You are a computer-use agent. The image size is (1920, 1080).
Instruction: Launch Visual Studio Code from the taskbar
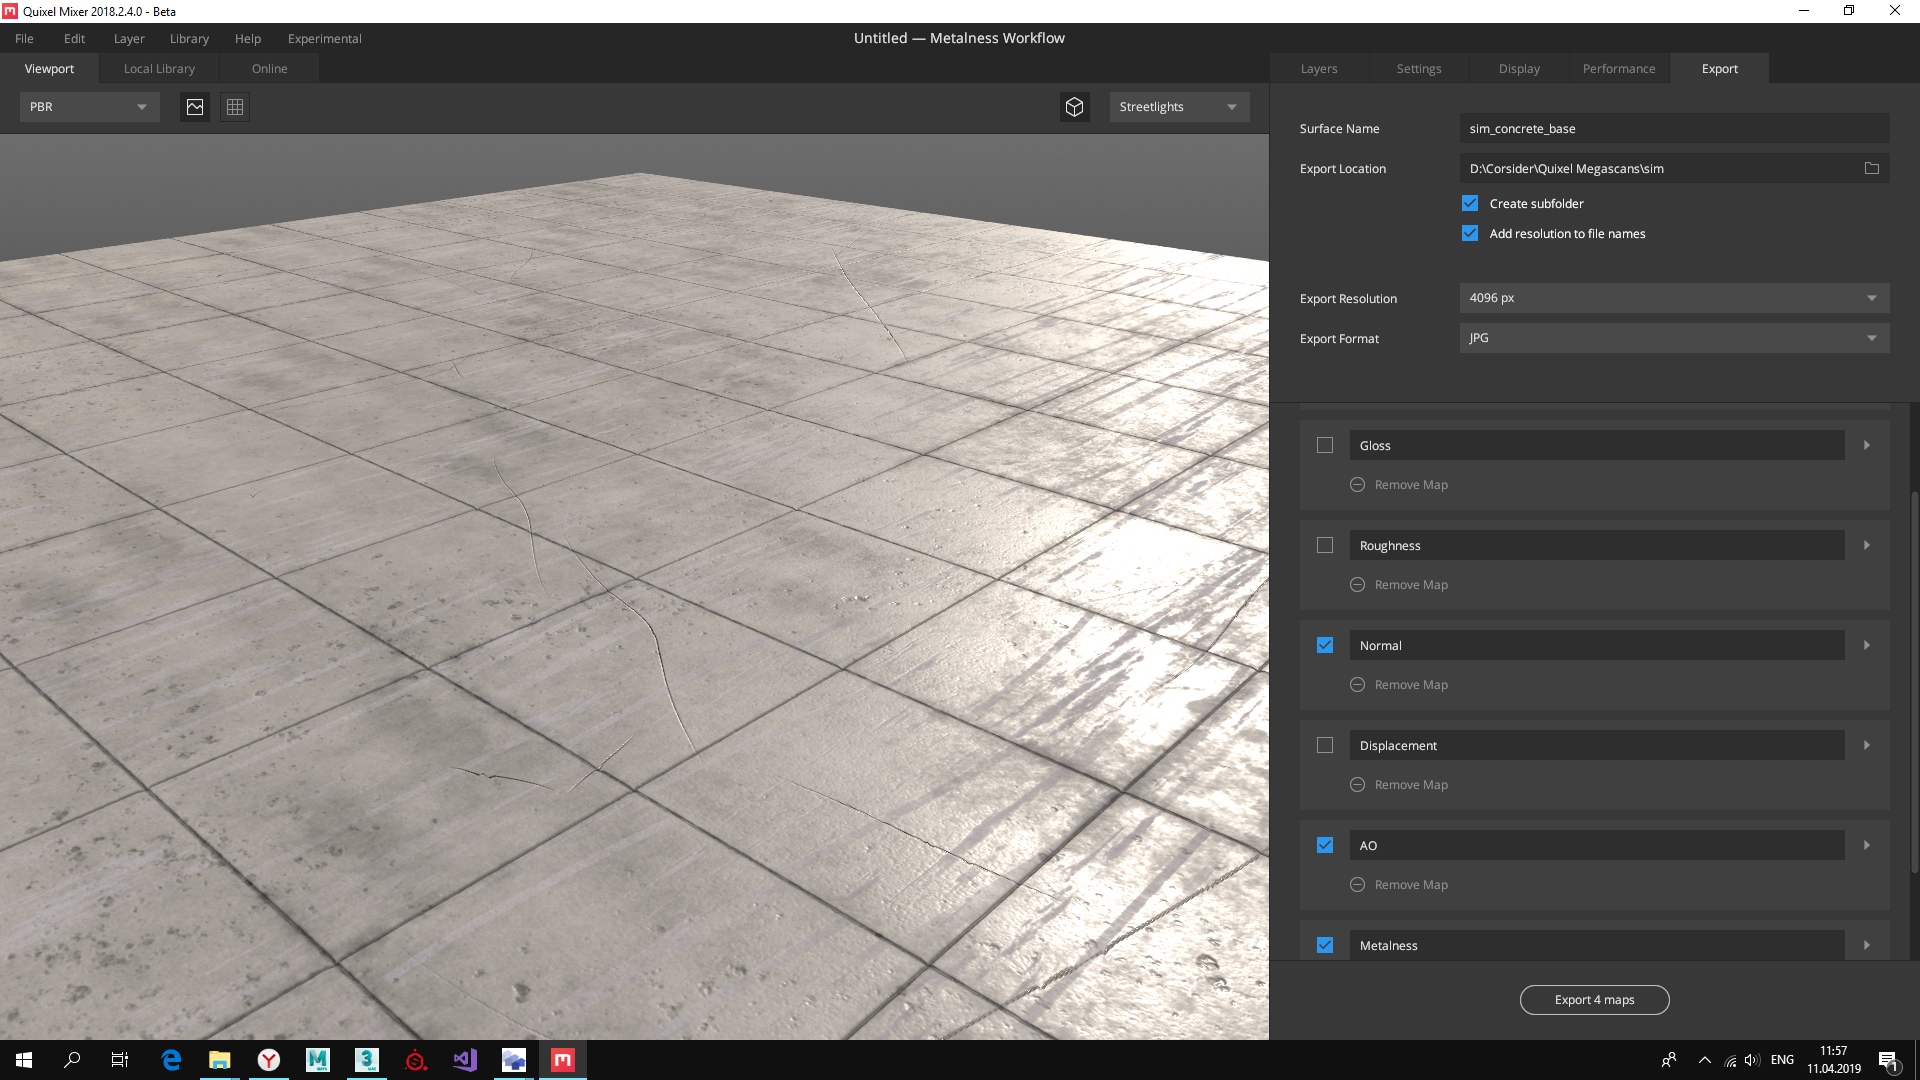pos(464,1060)
